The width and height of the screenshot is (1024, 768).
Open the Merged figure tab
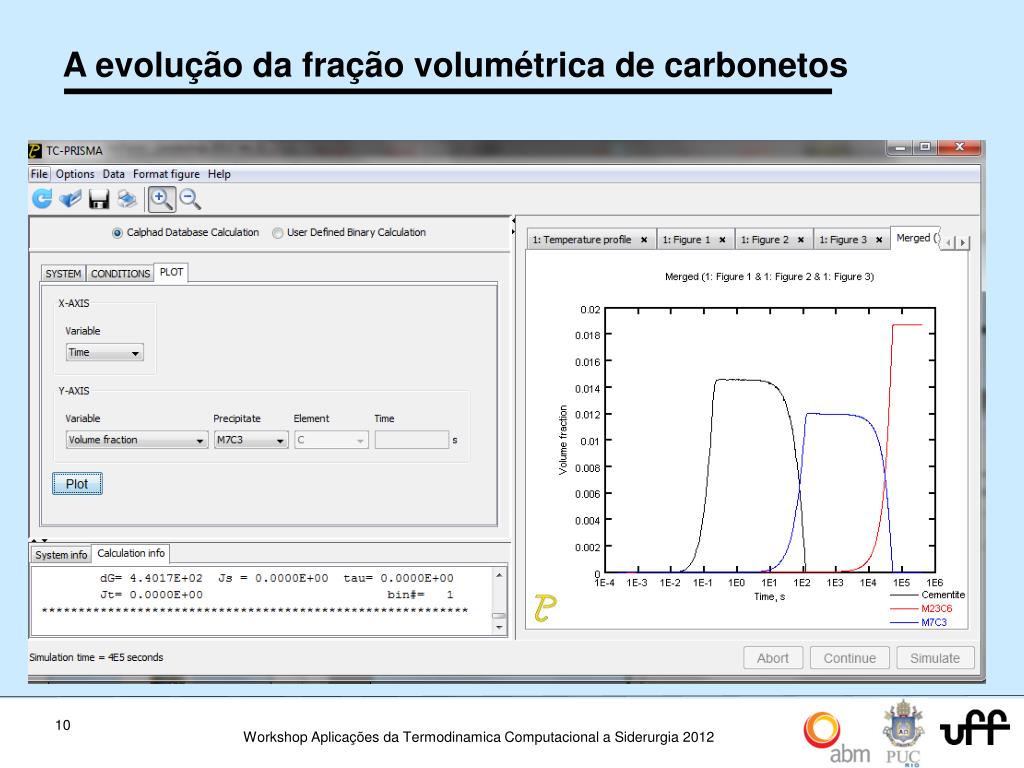[x=916, y=238]
